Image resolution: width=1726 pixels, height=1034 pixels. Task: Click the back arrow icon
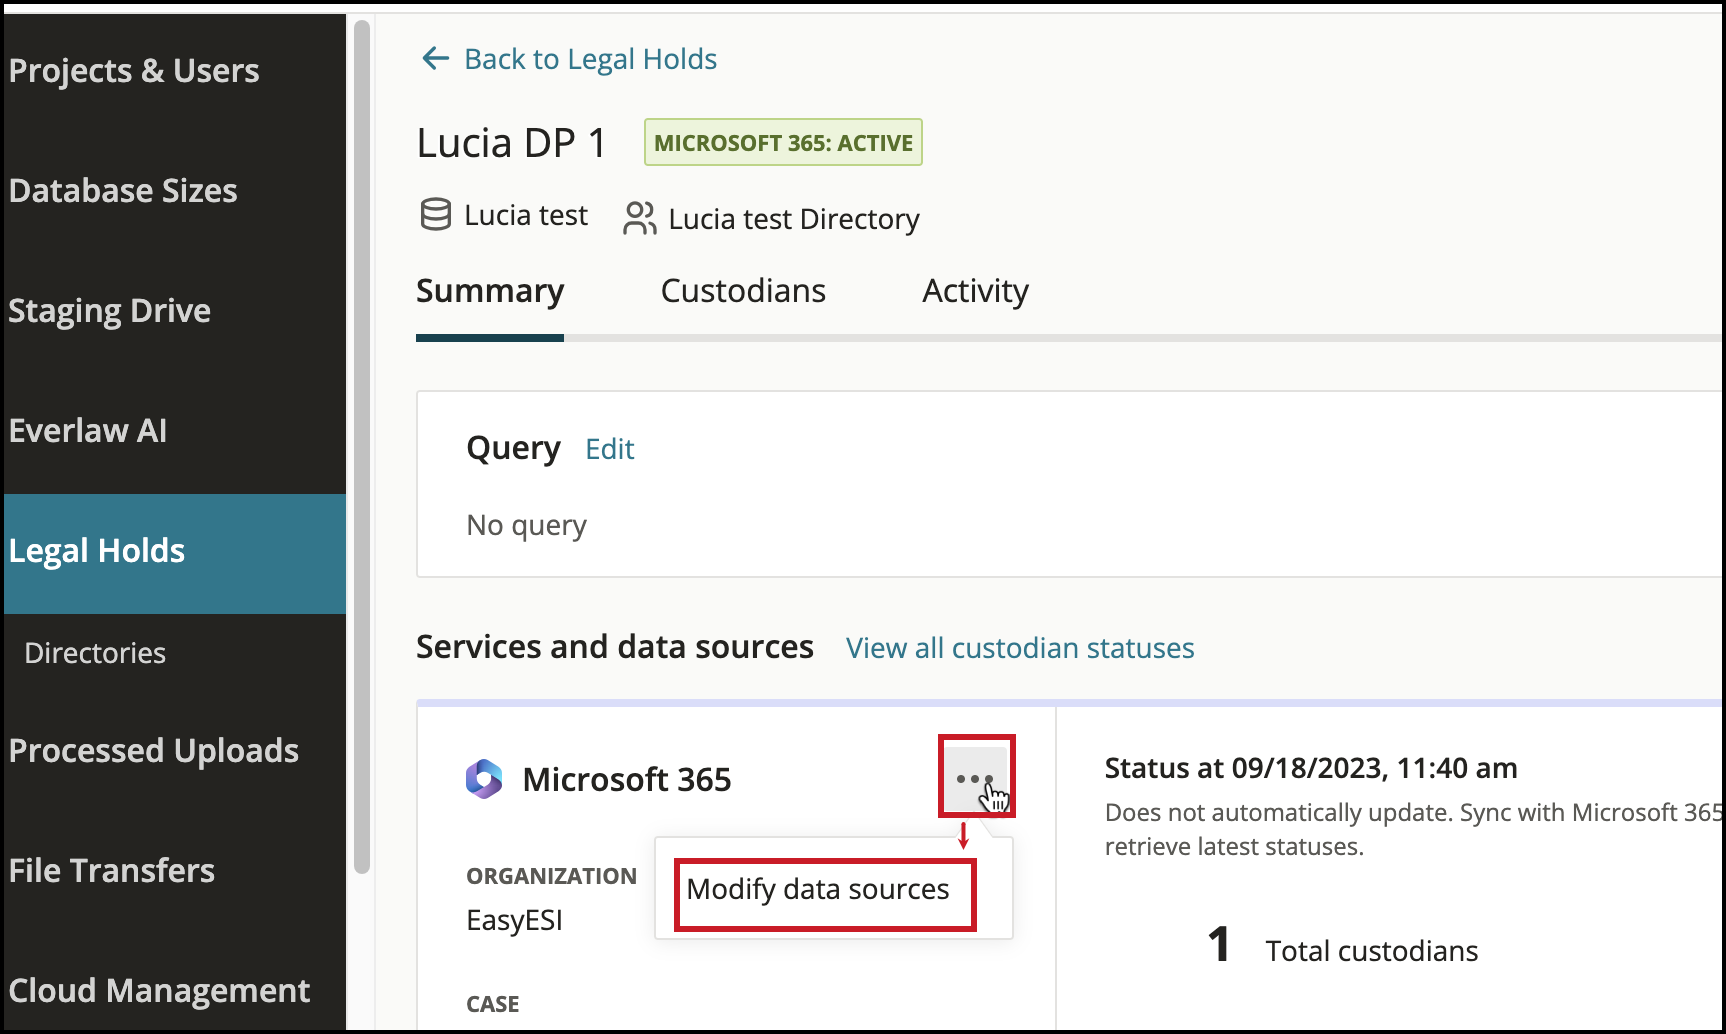(435, 59)
